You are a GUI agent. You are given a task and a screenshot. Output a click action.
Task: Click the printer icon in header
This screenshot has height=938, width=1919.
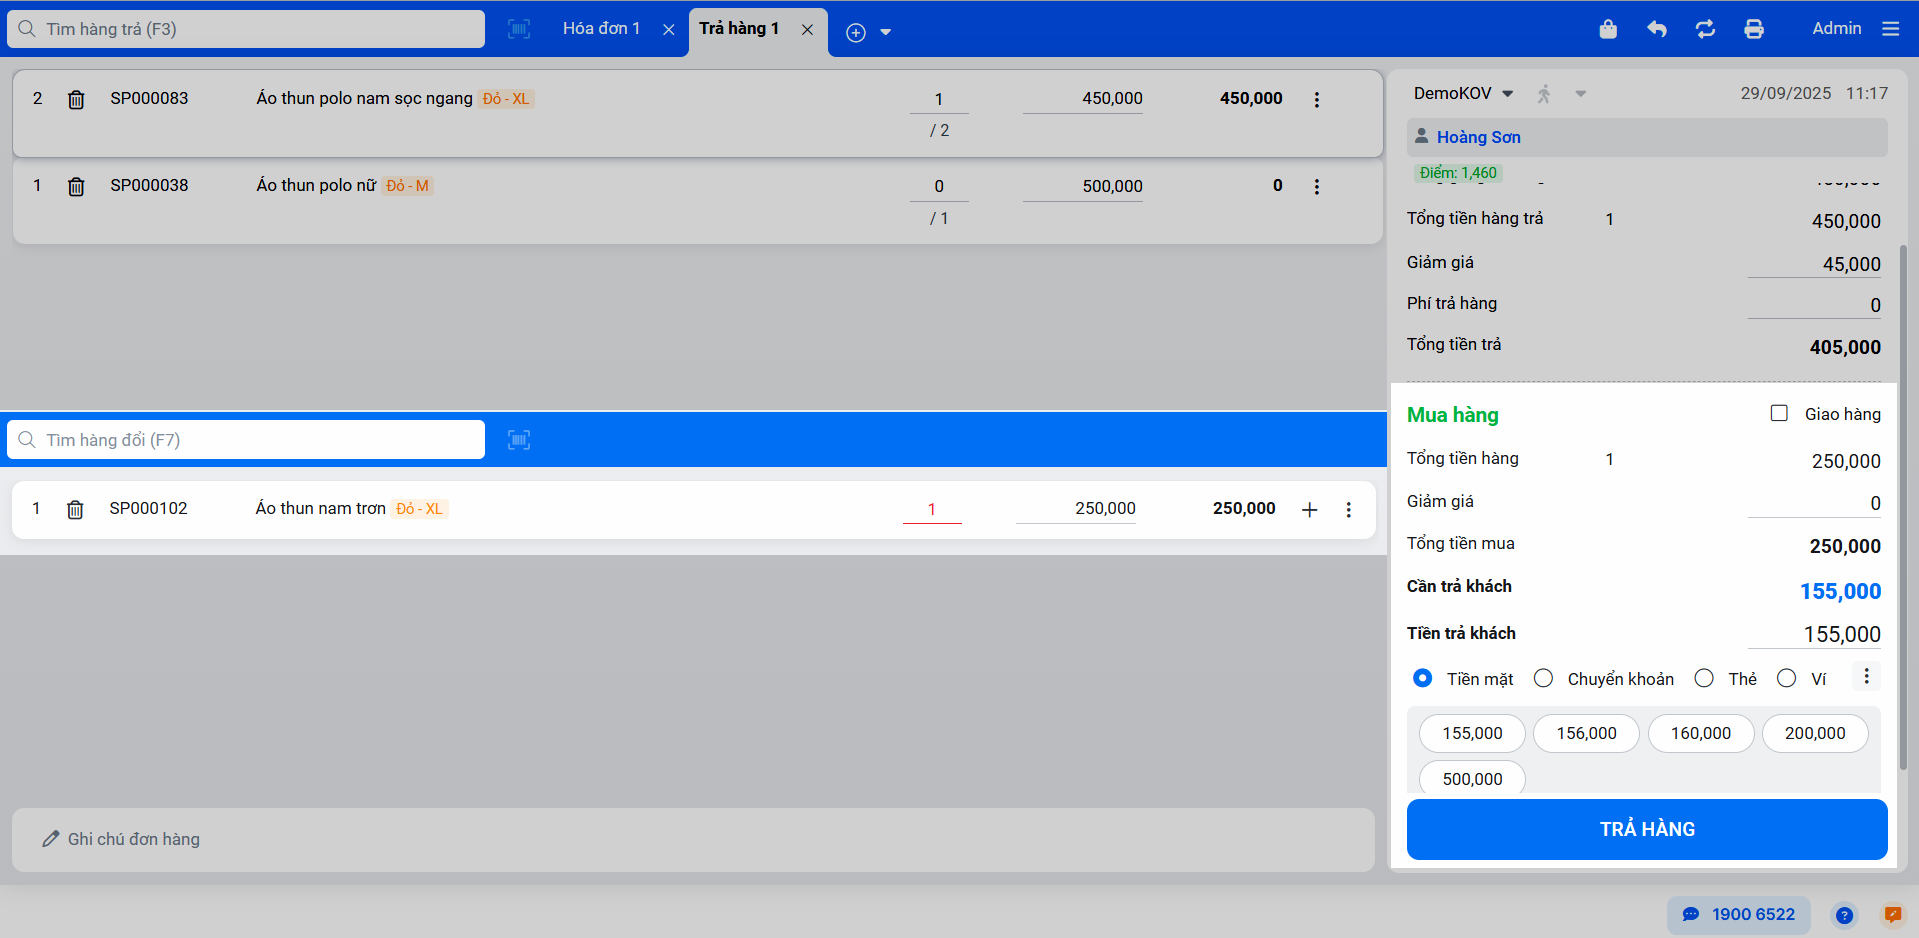click(1754, 29)
